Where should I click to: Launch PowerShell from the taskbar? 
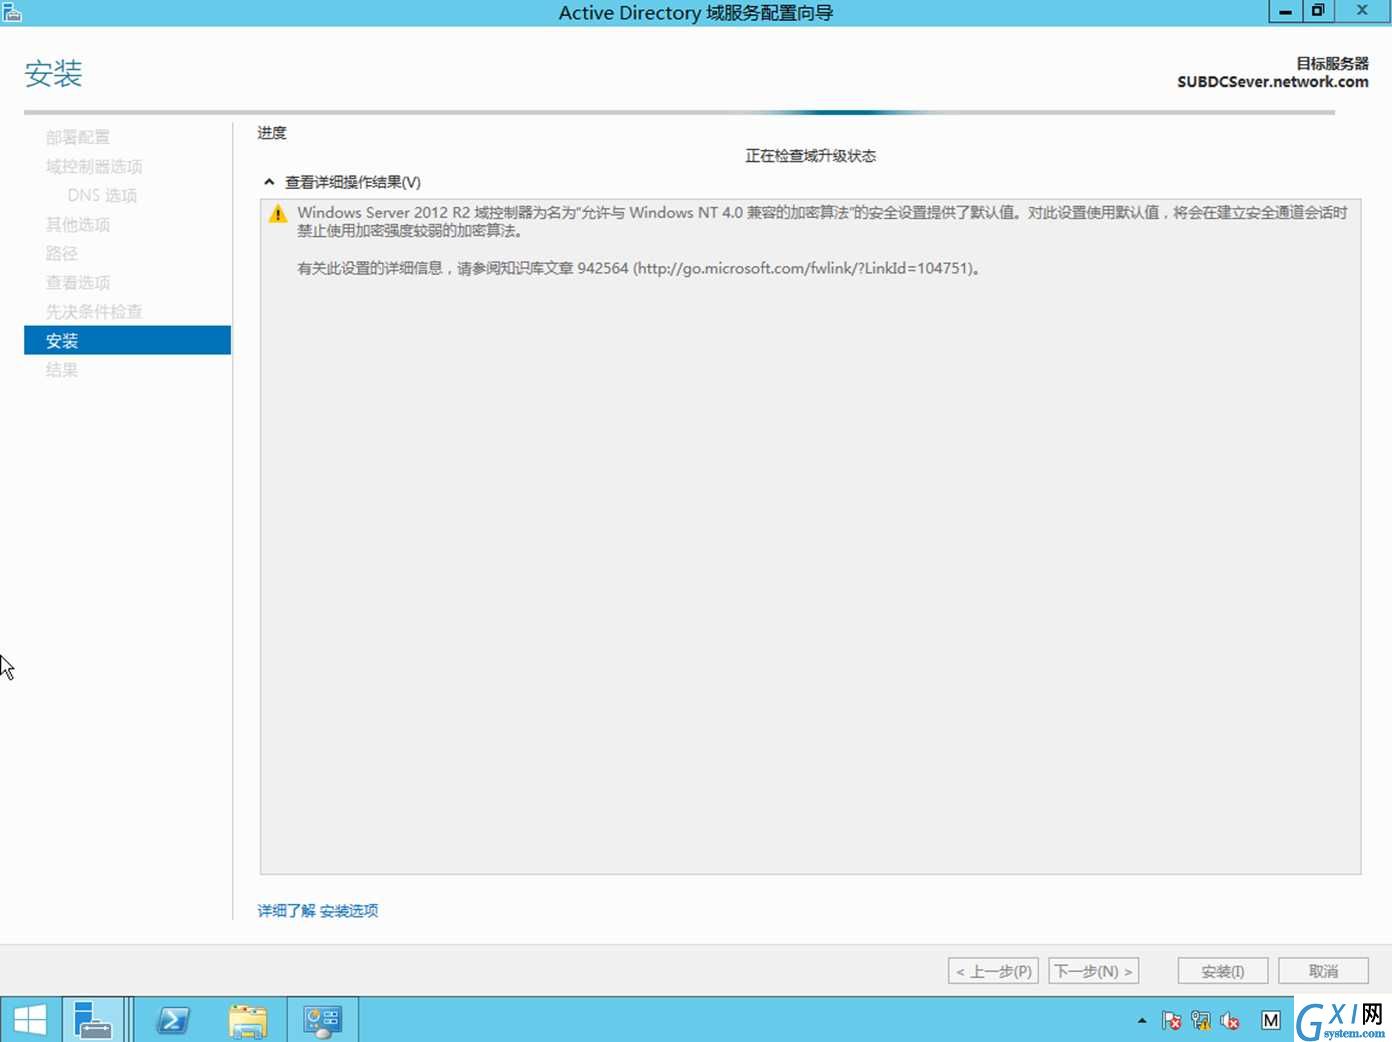173,1020
